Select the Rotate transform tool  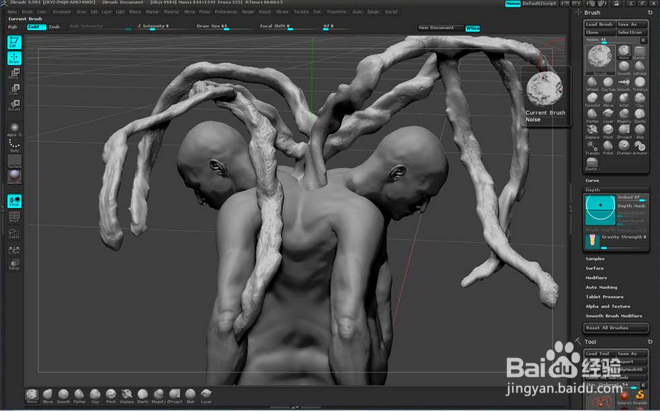tap(14, 105)
